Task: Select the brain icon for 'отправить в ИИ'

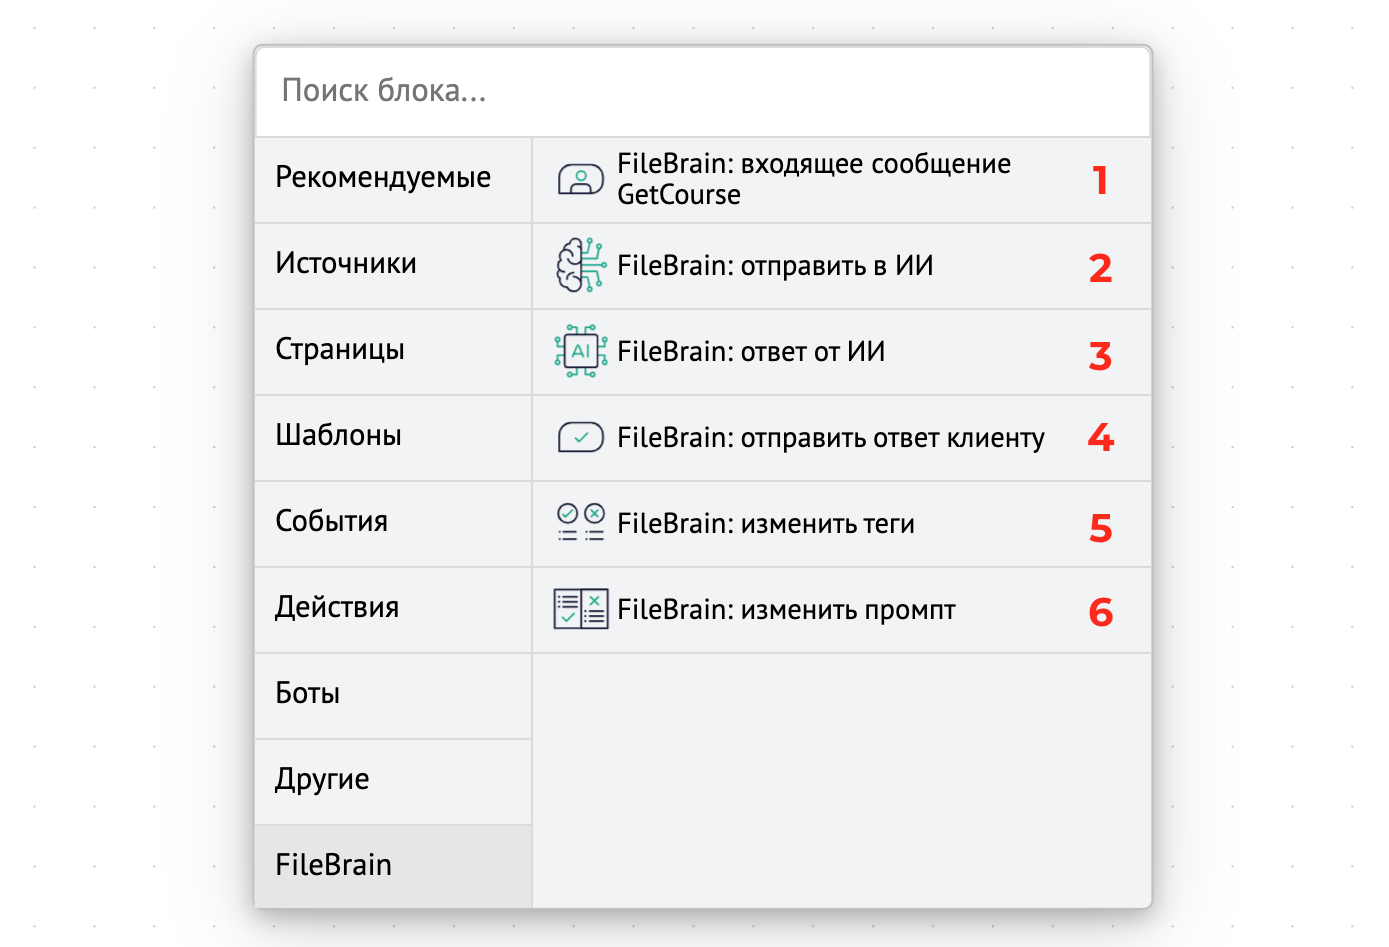Action: [579, 264]
